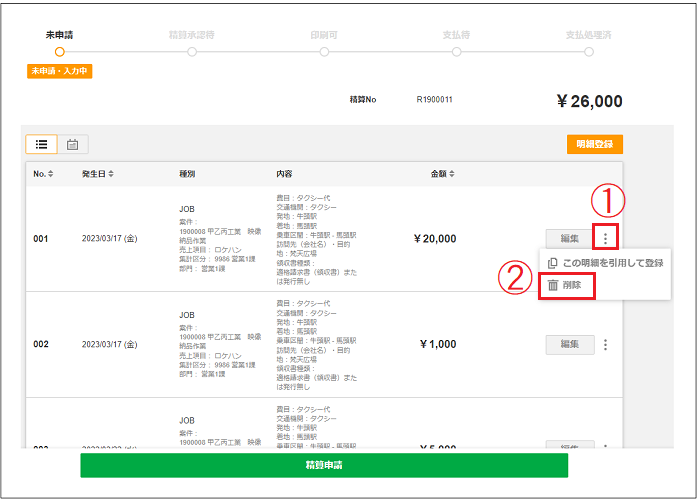Open three-dot menu for row 002
The image size is (700, 502).
[605, 344]
